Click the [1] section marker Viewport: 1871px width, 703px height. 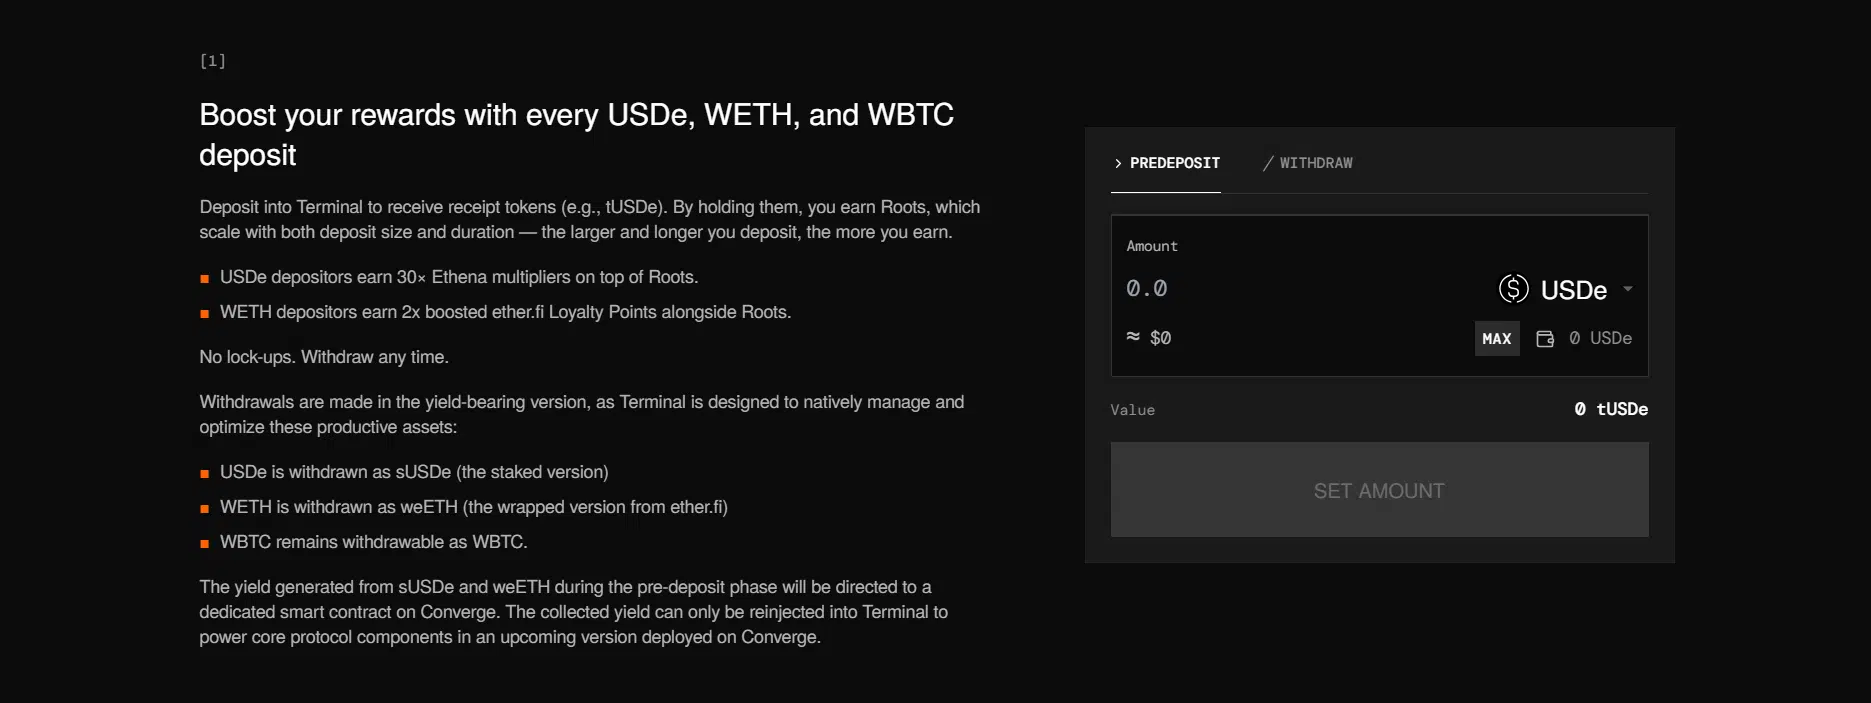click(213, 61)
